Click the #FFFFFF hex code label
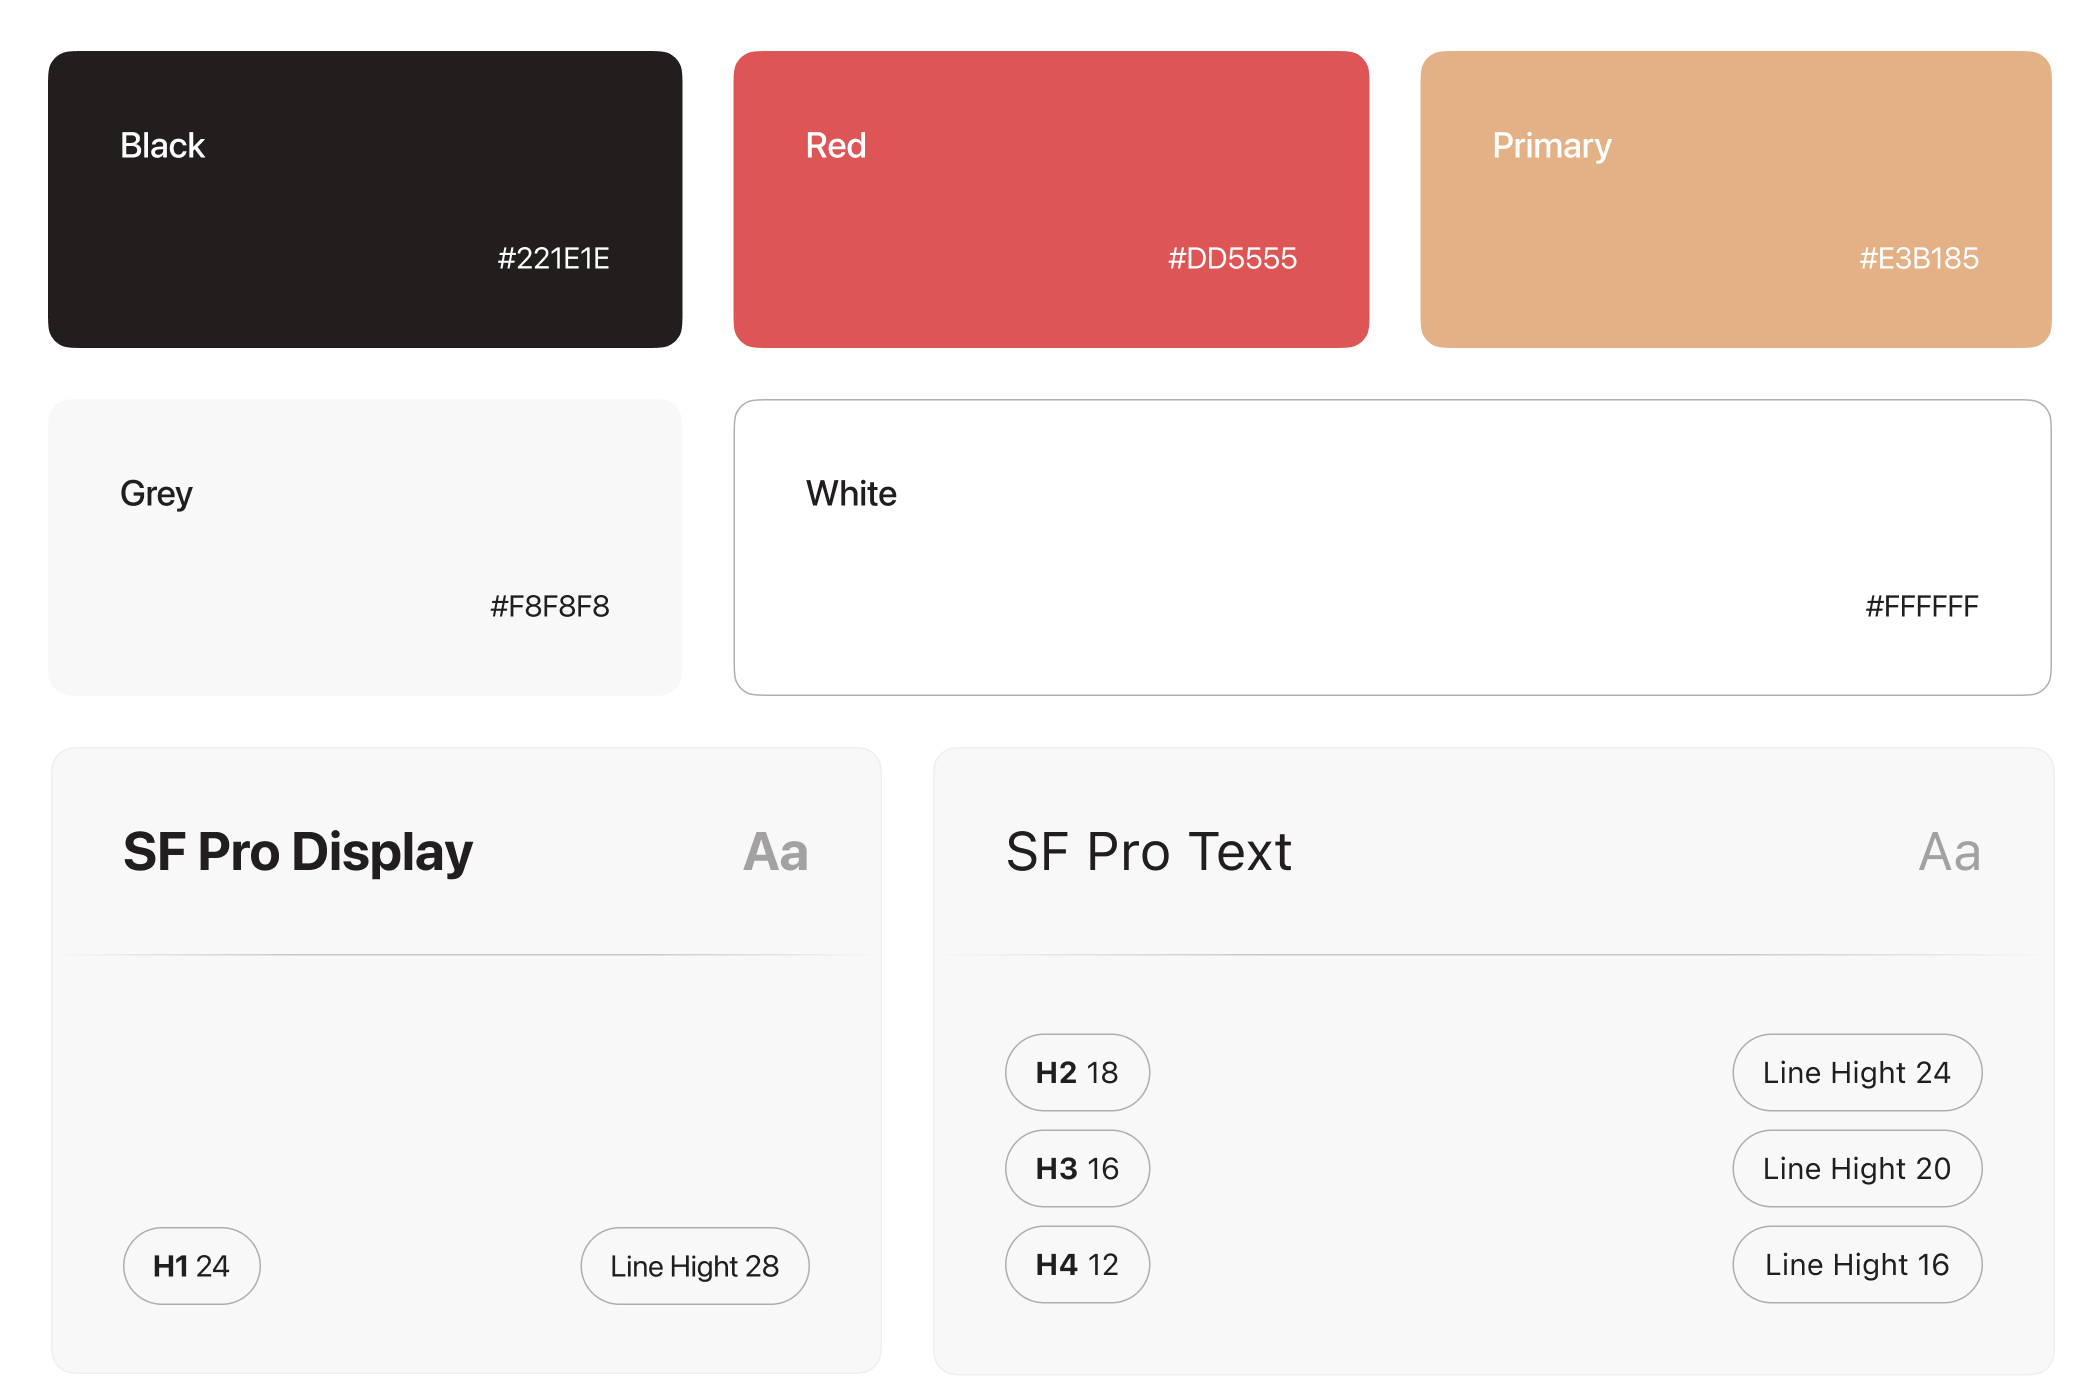This screenshot has height=1376, width=2100. pos(1921,606)
